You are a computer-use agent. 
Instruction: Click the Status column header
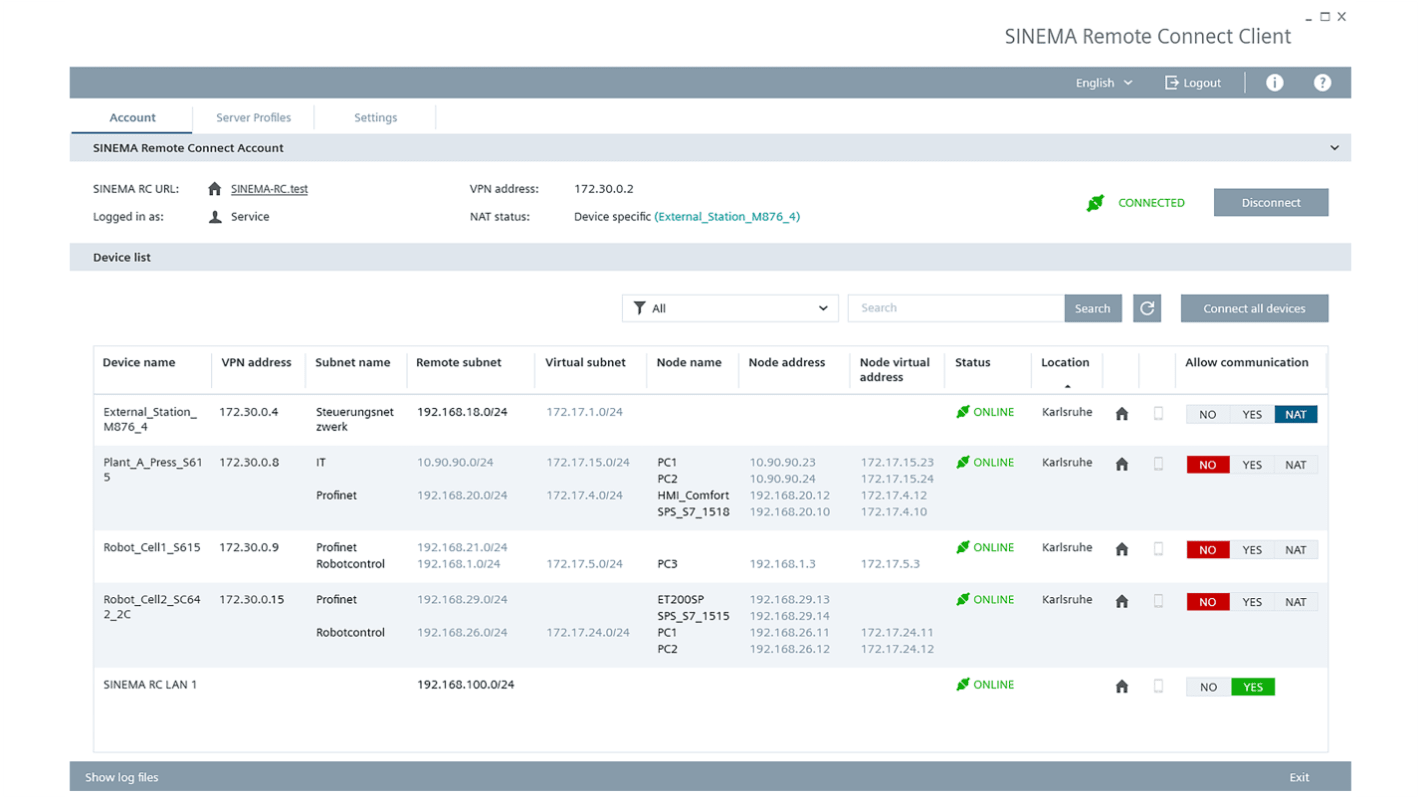point(972,363)
